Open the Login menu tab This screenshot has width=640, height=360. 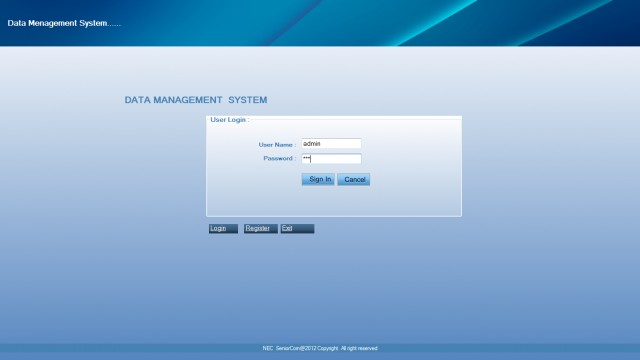[223, 229]
